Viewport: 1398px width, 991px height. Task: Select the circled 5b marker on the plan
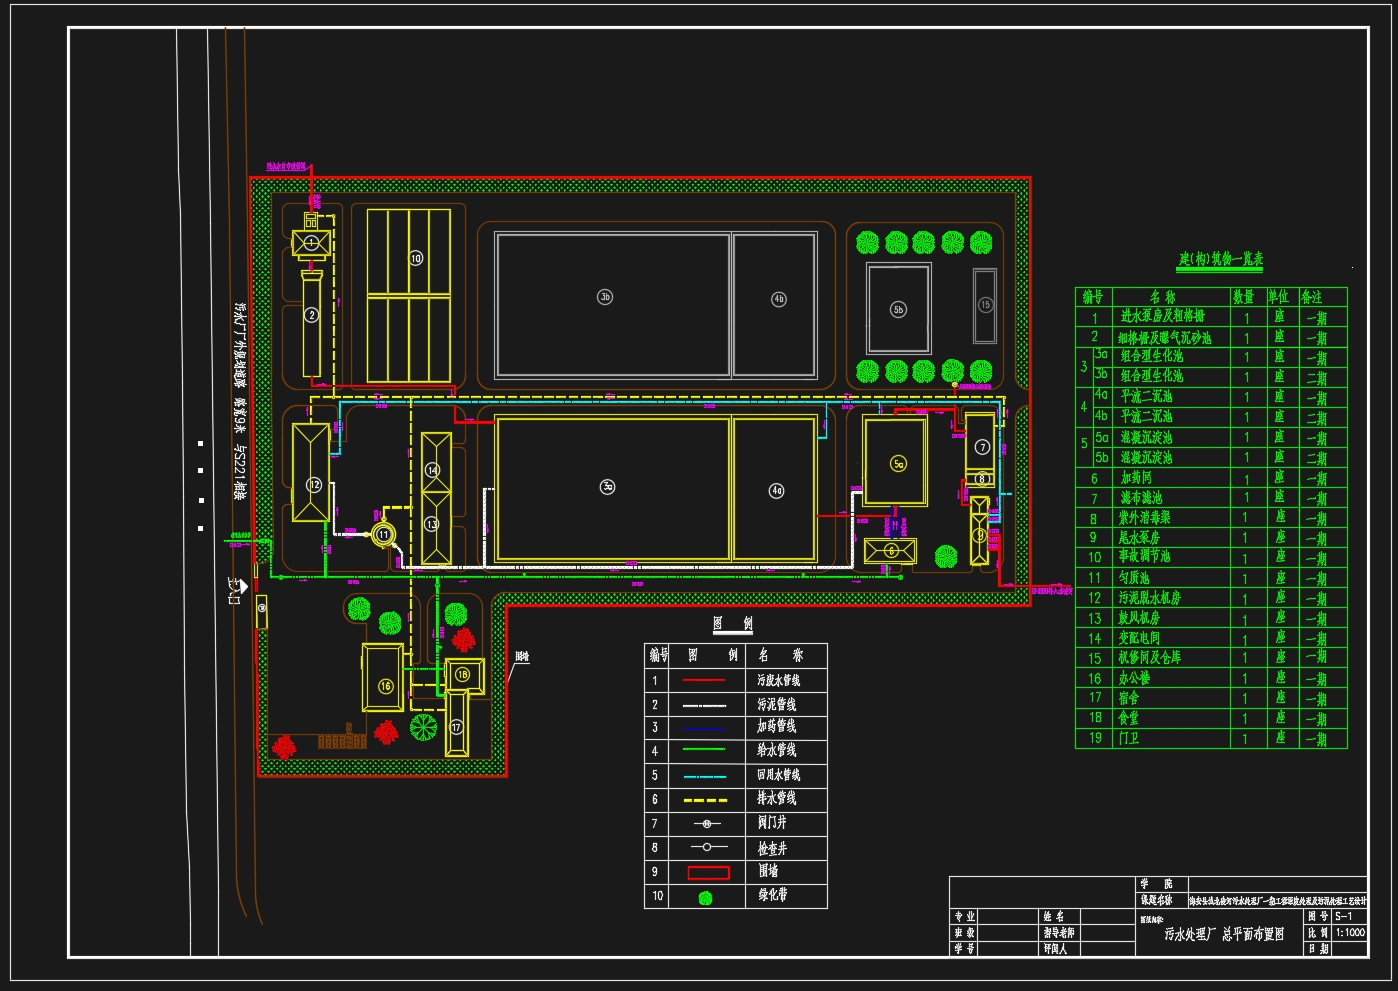898,310
